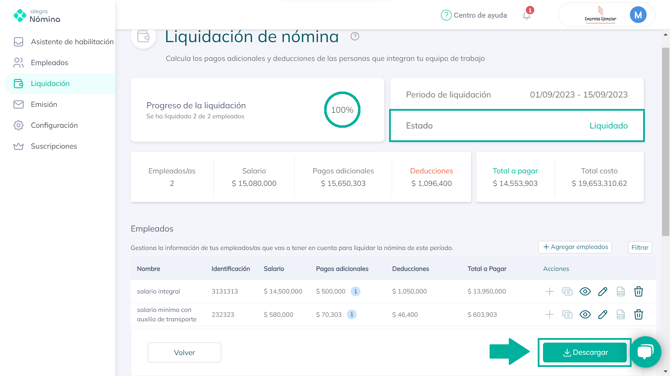Open the company logo menu
This screenshot has height=376, width=670.
tap(600, 15)
